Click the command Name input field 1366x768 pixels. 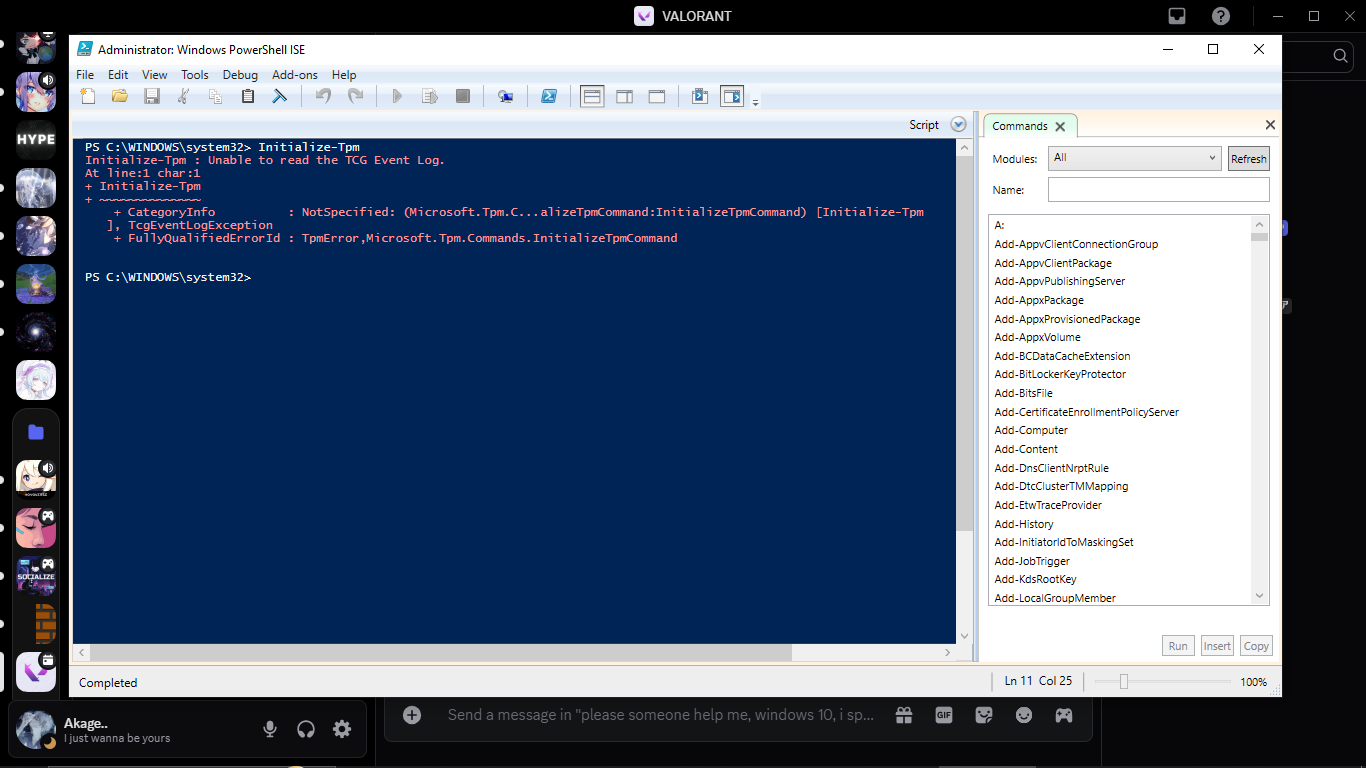tap(1158, 190)
